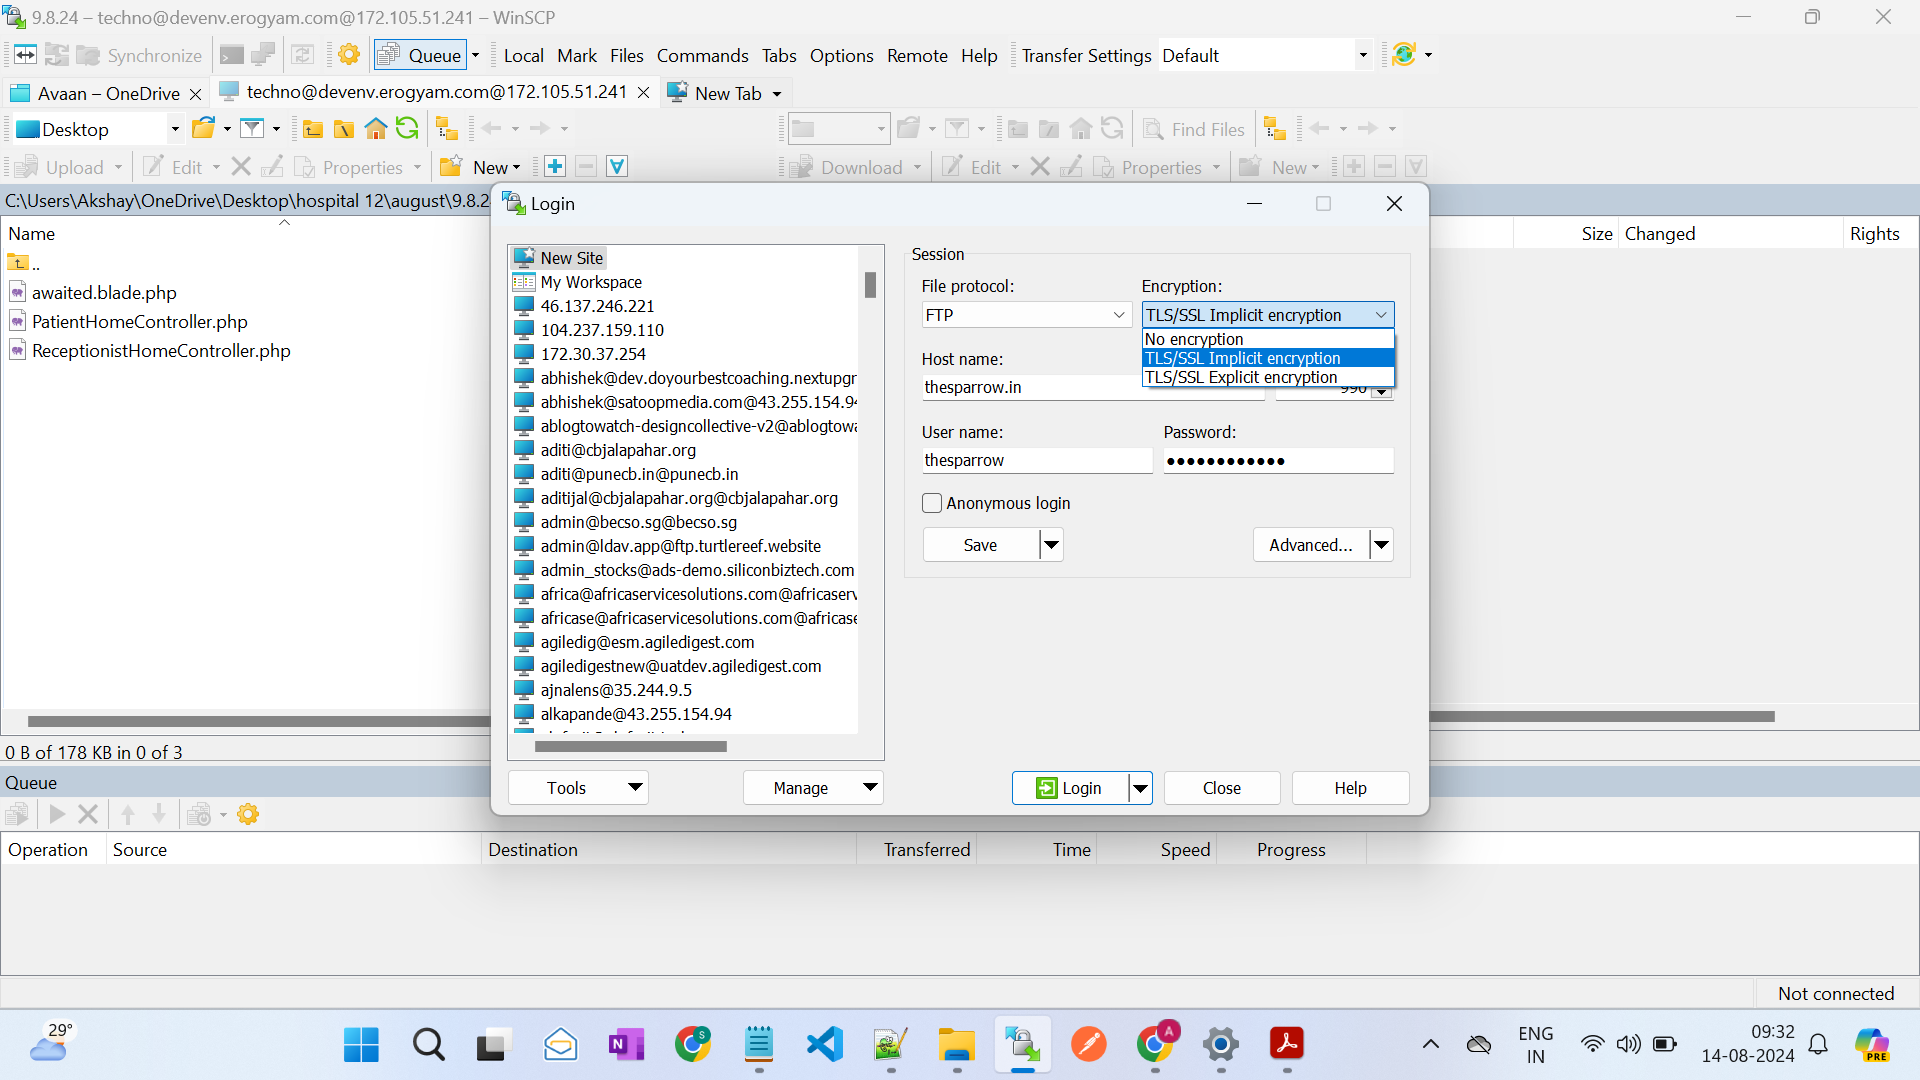The image size is (1920, 1080).
Task: Open Adobe Acrobat from taskbar
Action: (x=1287, y=1045)
